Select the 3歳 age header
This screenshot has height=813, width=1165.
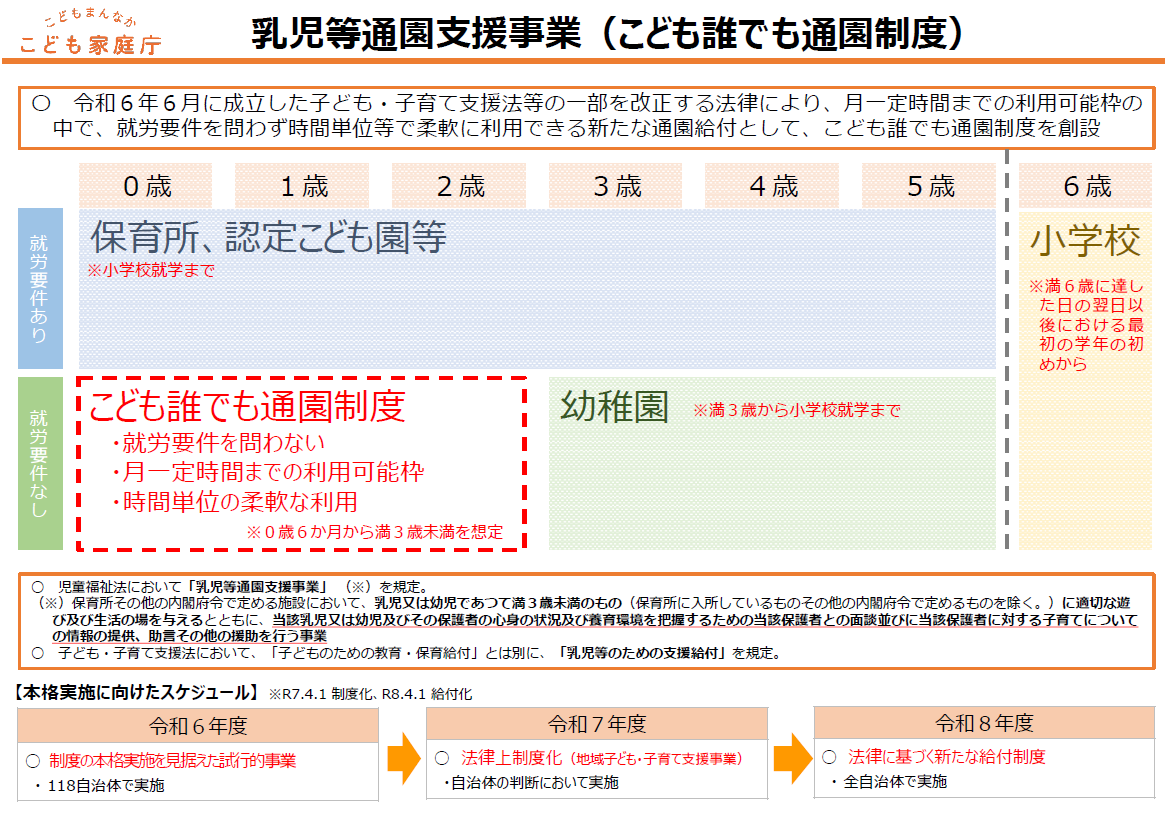(616, 186)
